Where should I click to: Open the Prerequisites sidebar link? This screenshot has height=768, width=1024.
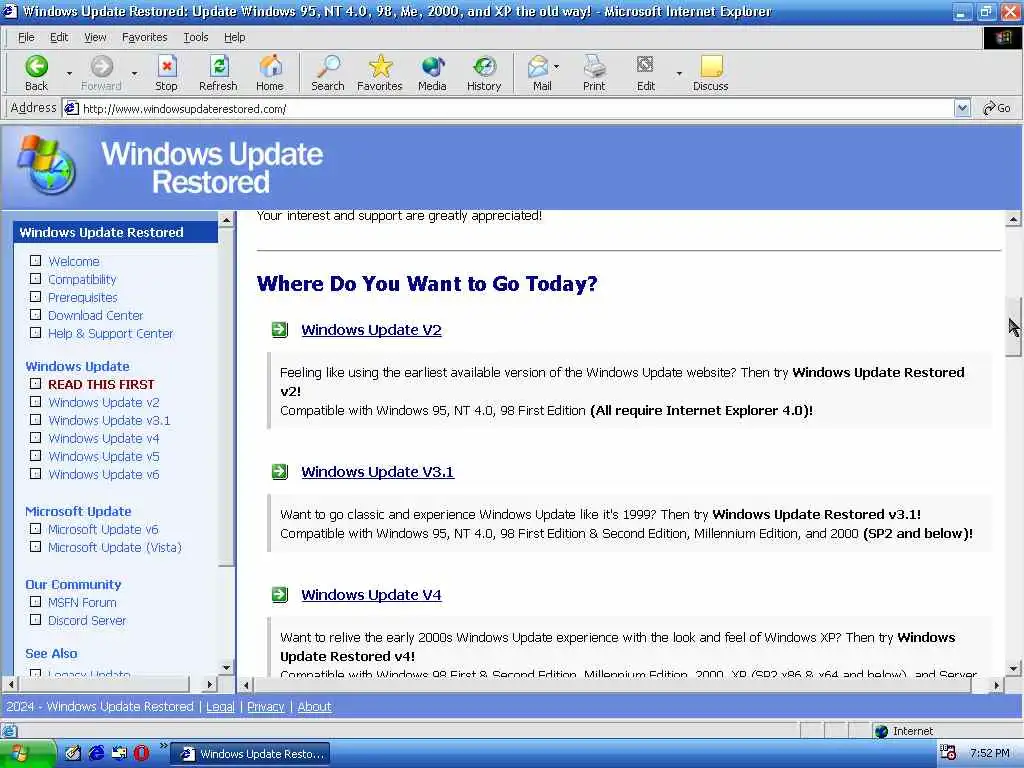pyautogui.click(x=83, y=298)
